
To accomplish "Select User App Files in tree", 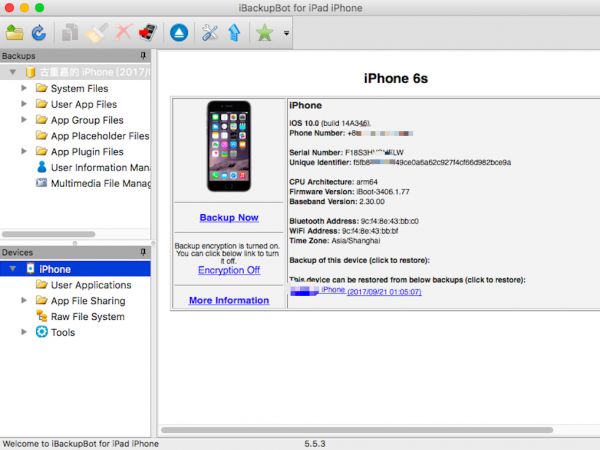I will point(84,104).
